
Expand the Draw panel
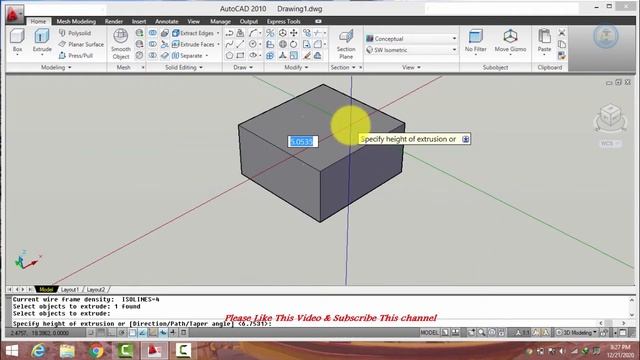coord(243,67)
